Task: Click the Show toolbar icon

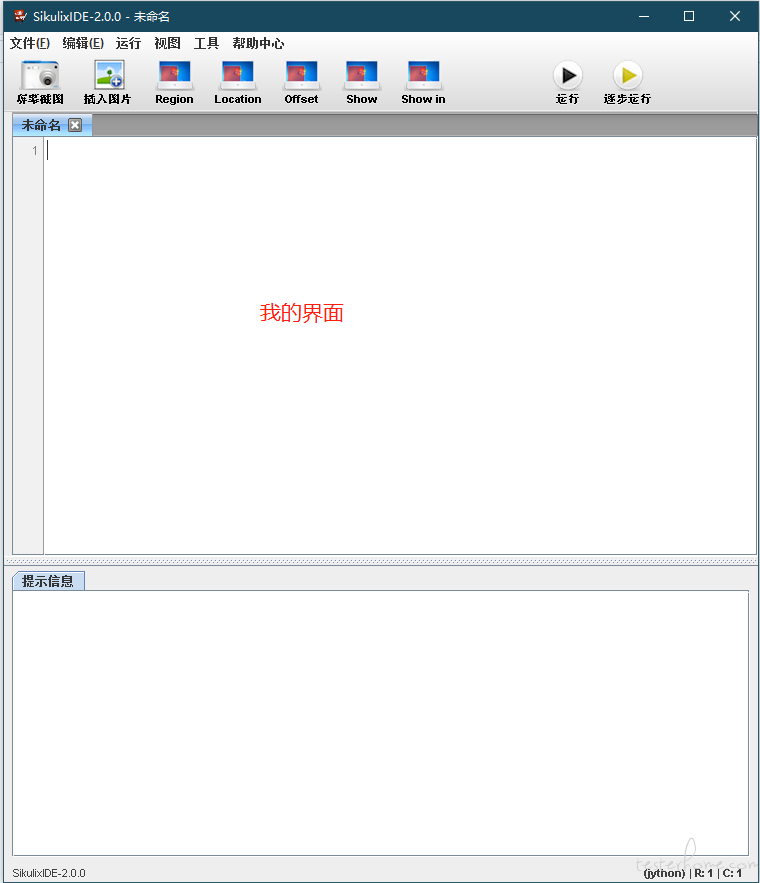Action: point(361,75)
